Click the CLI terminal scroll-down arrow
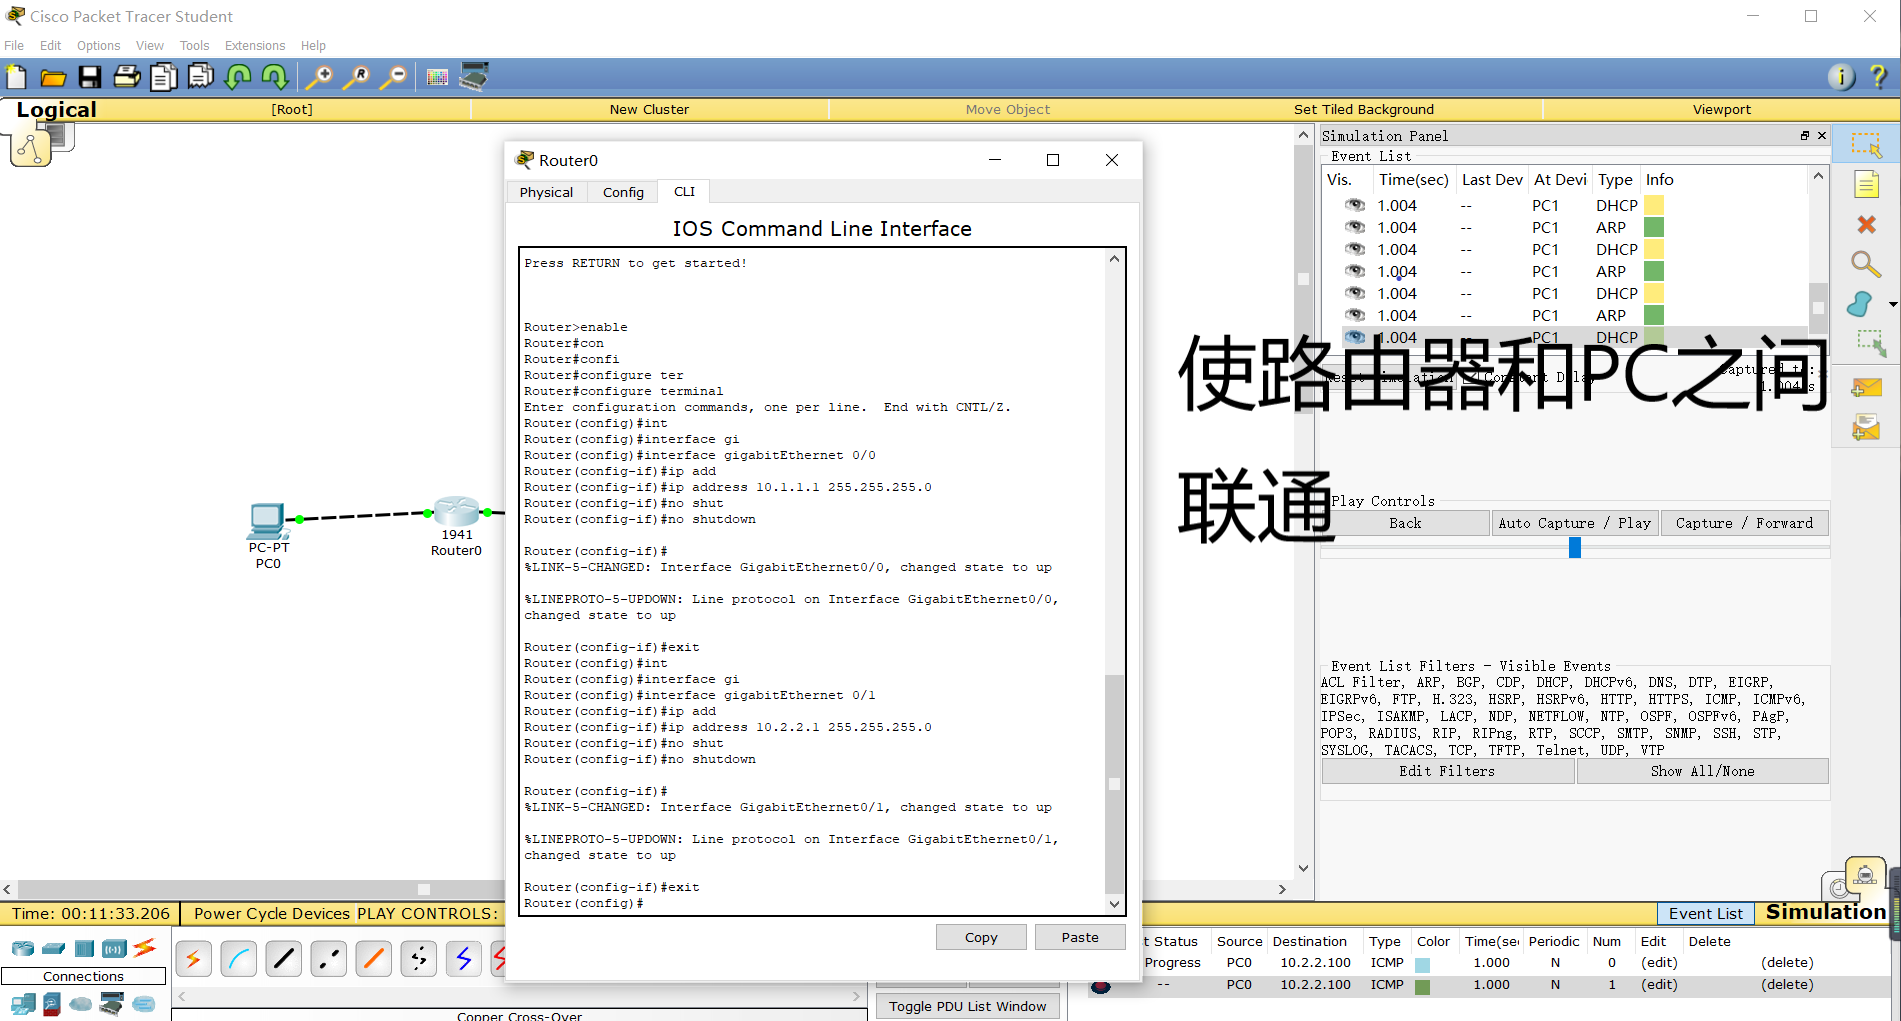1901x1021 pixels. click(x=1114, y=904)
